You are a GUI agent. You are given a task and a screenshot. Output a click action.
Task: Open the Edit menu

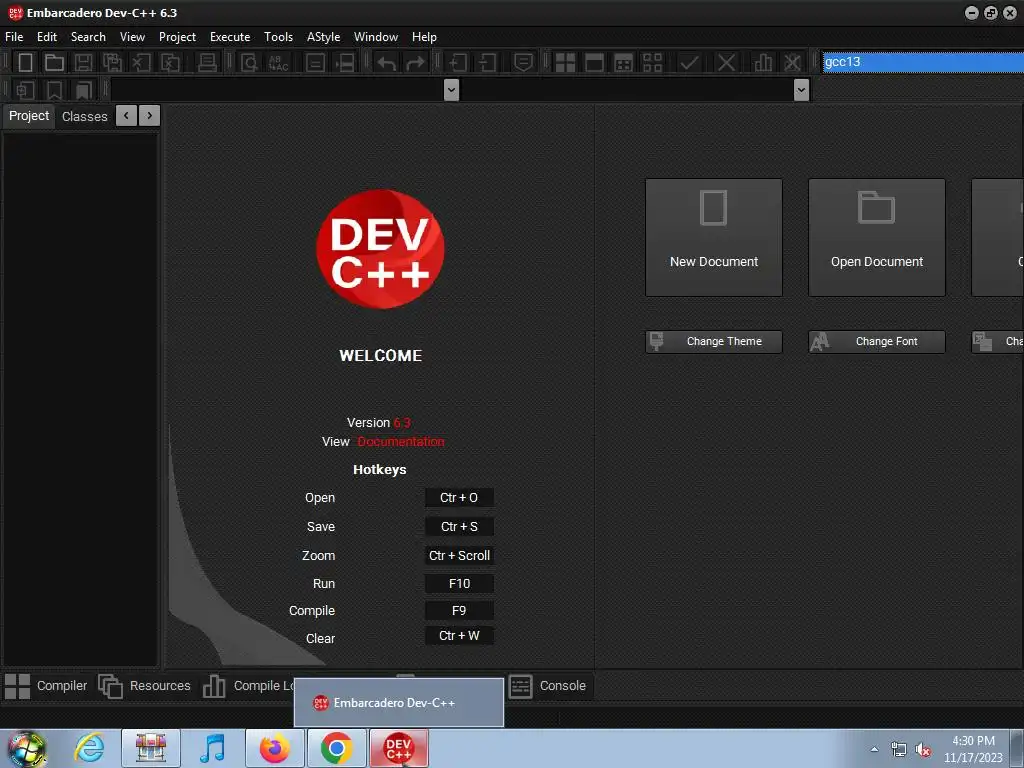pyautogui.click(x=47, y=37)
